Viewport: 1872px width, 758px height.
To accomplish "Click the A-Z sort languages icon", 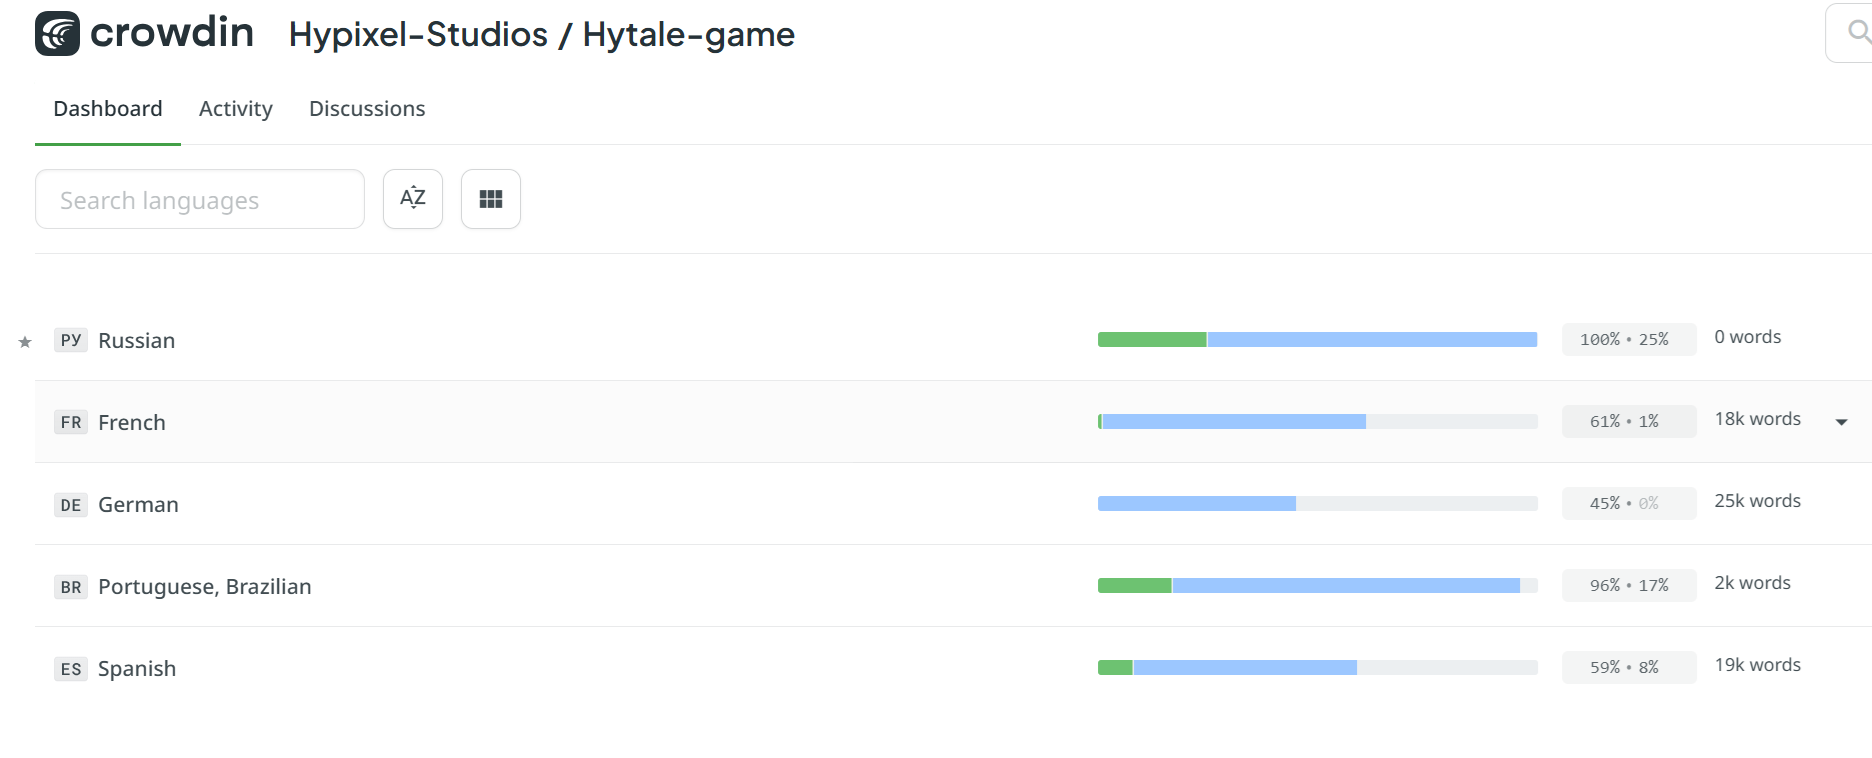I will pyautogui.click(x=413, y=199).
